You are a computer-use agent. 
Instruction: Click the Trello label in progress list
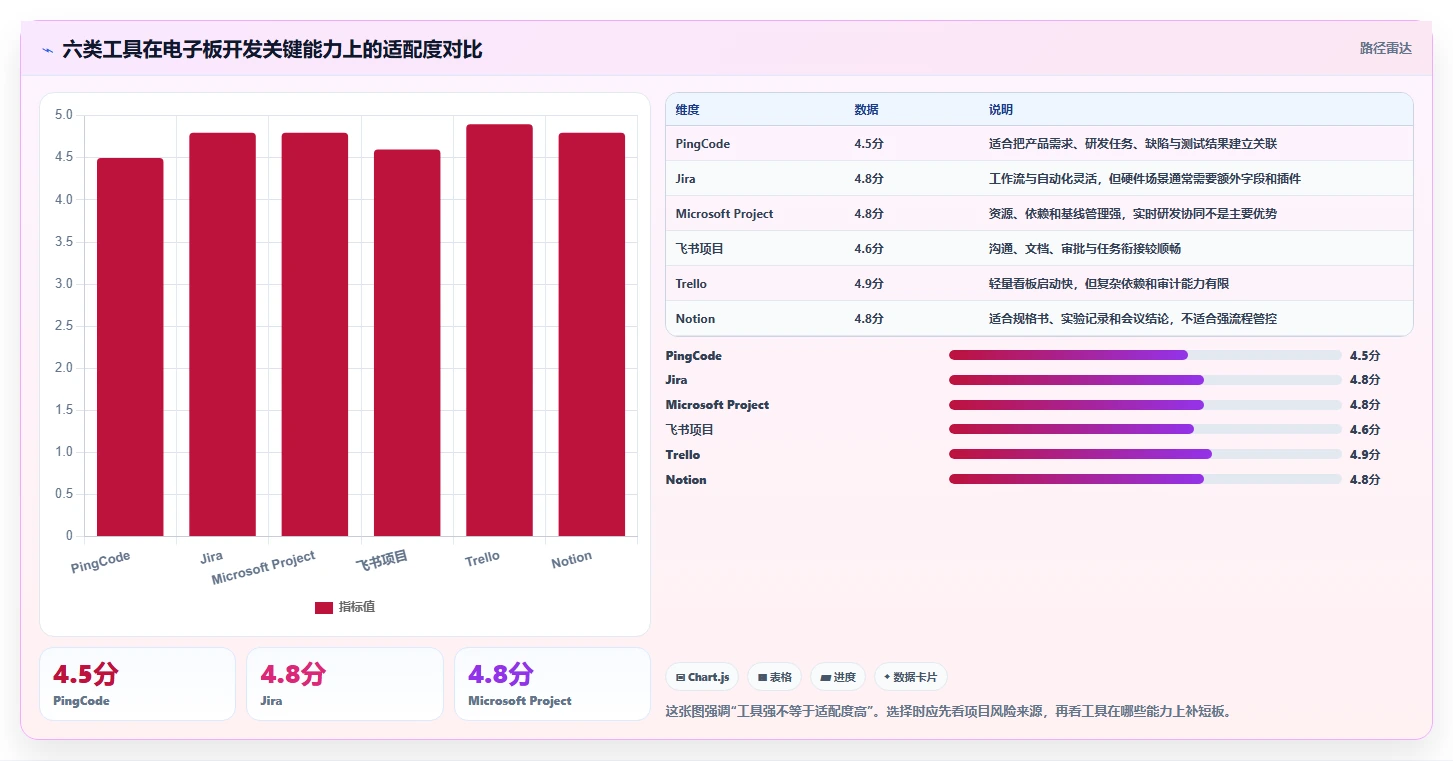click(683, 455)
